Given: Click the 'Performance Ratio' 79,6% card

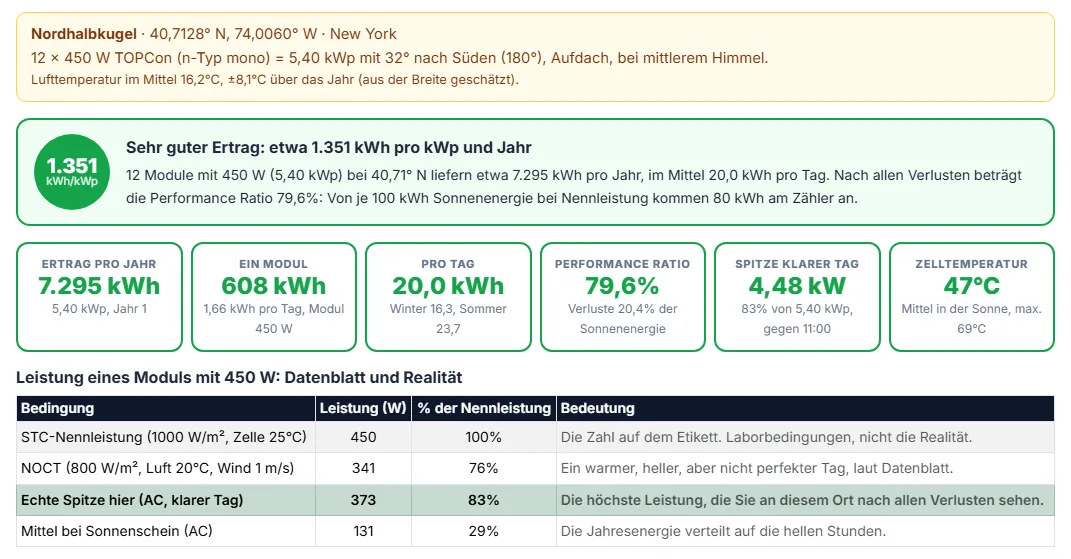Looking at the screenshot, I should [x=622, y=297].
